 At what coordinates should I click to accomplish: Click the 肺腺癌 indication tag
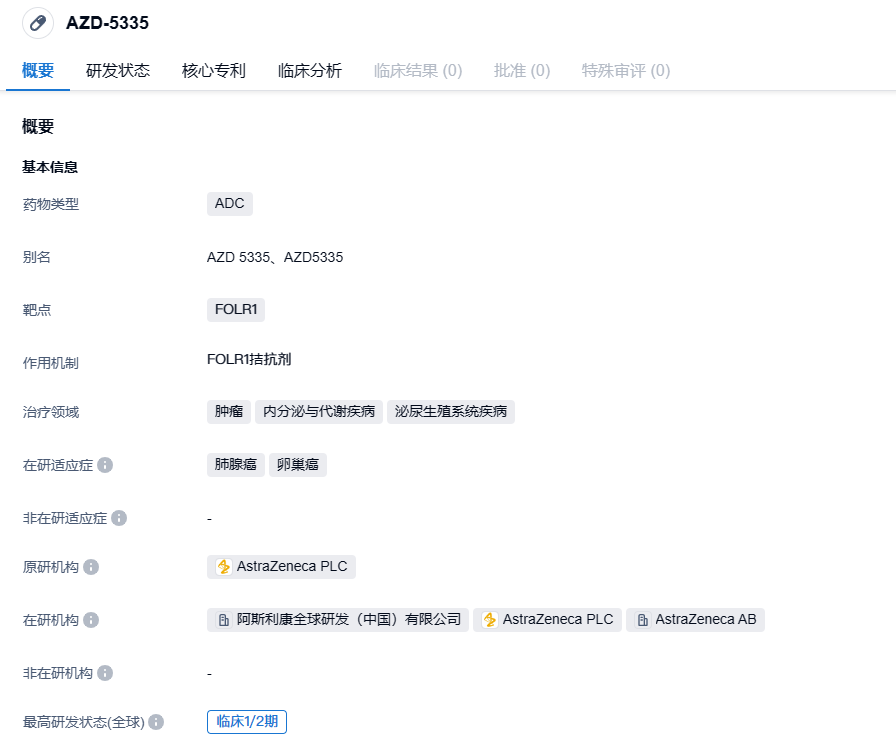coord(236,465)
